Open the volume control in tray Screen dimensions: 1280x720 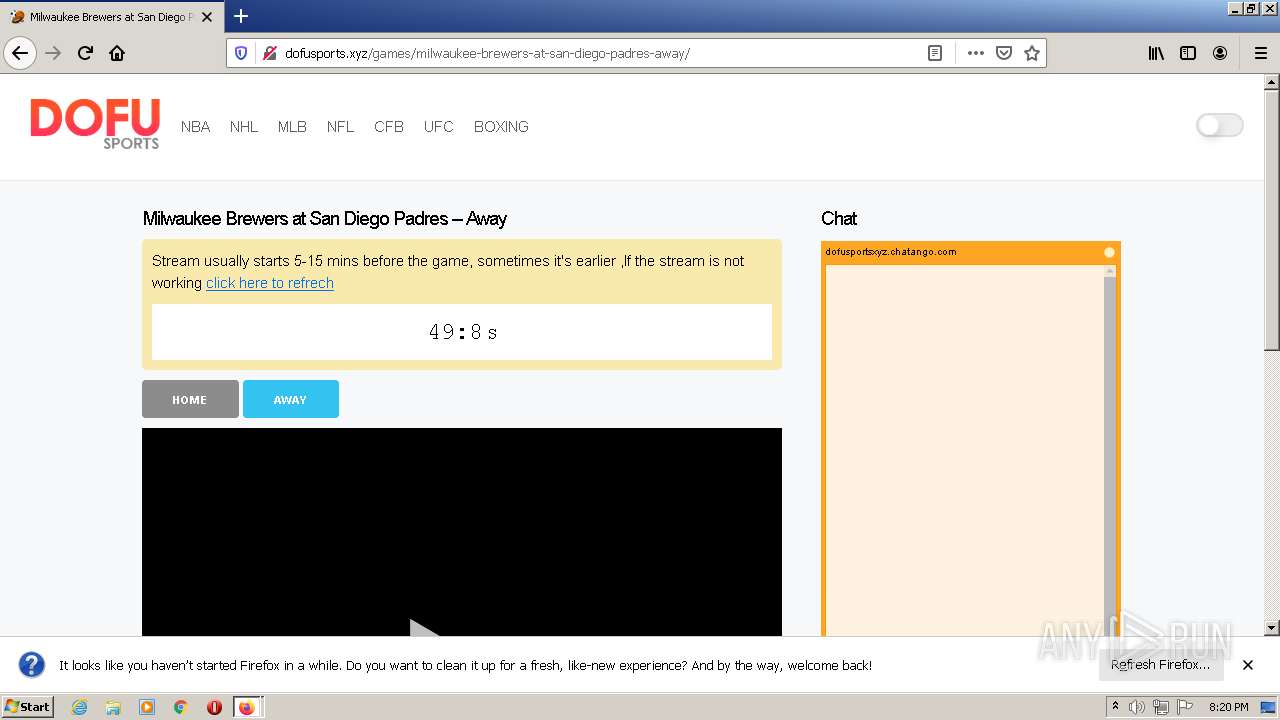click(1137, 707)
